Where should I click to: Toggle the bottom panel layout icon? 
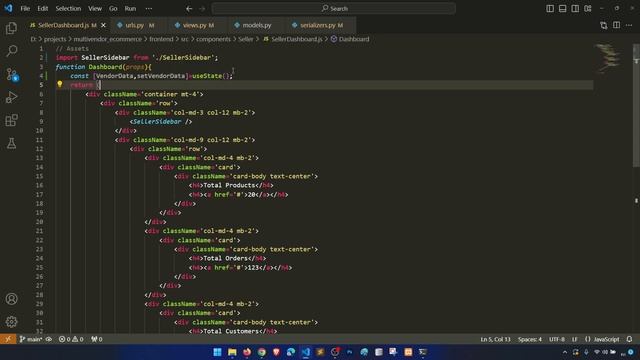tap(562, 8)
